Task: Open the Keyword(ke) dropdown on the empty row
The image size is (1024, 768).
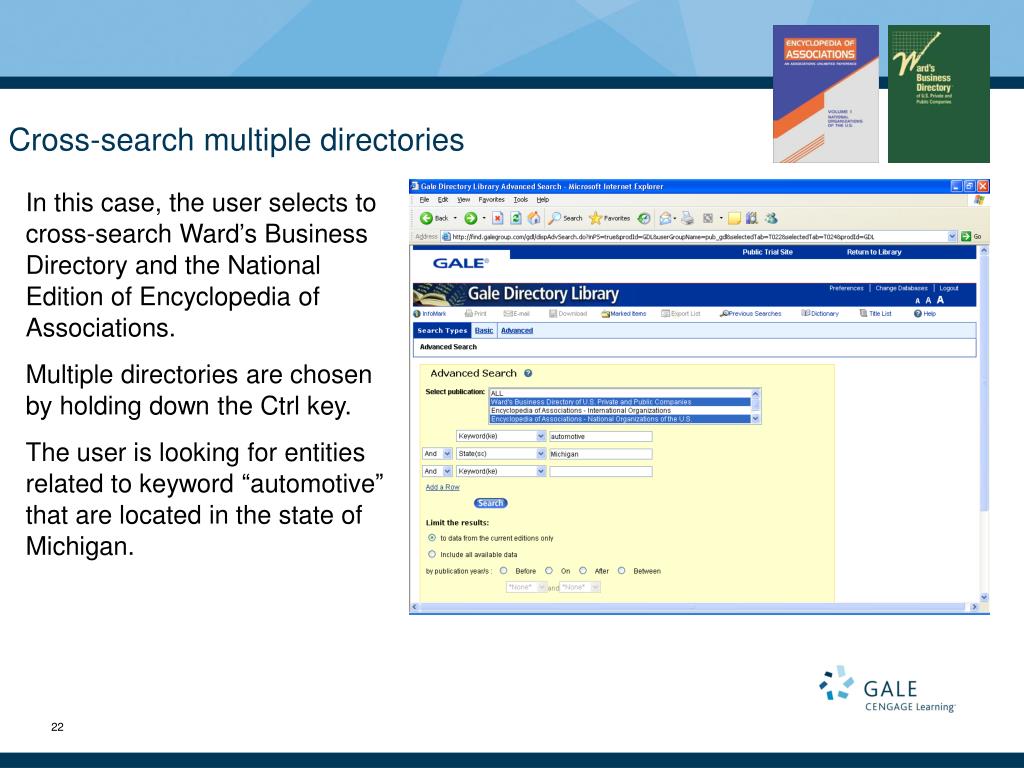Action: (x=501, y=472)
